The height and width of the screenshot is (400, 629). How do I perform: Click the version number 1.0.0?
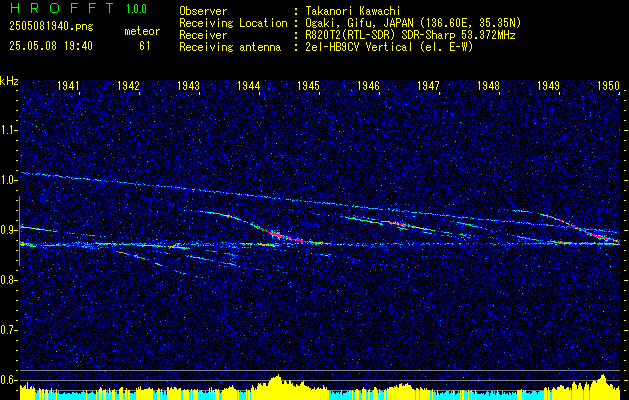pyautogui.click(x=136, y=8)
